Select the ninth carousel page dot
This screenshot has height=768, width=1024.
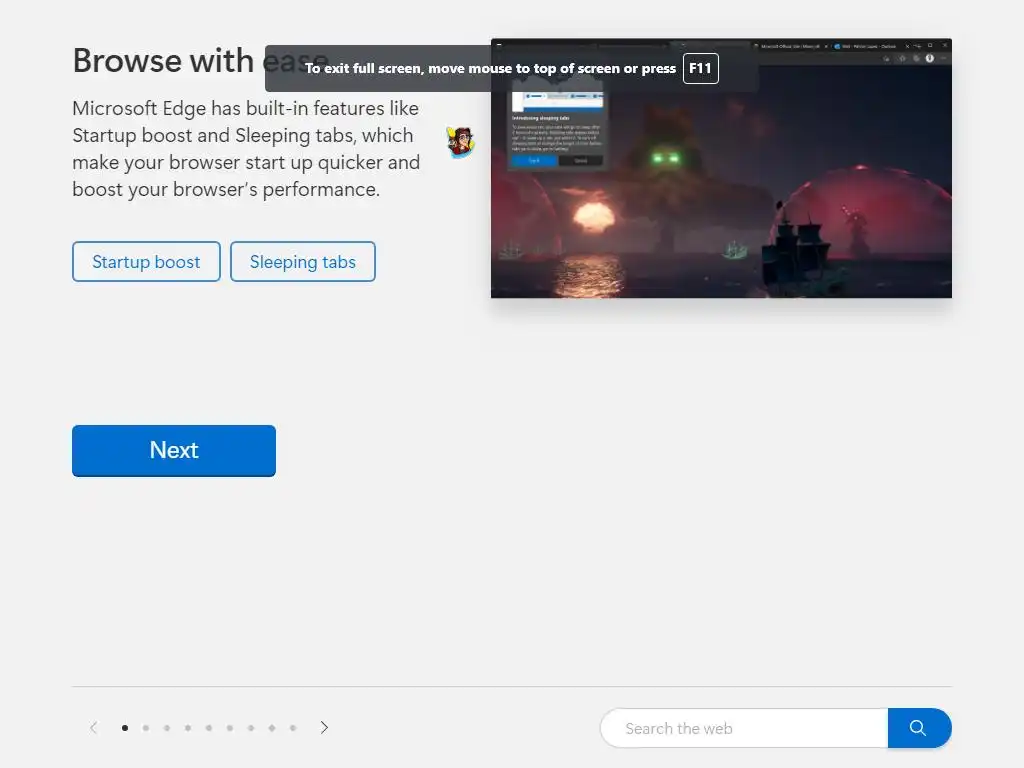[293, 728]
